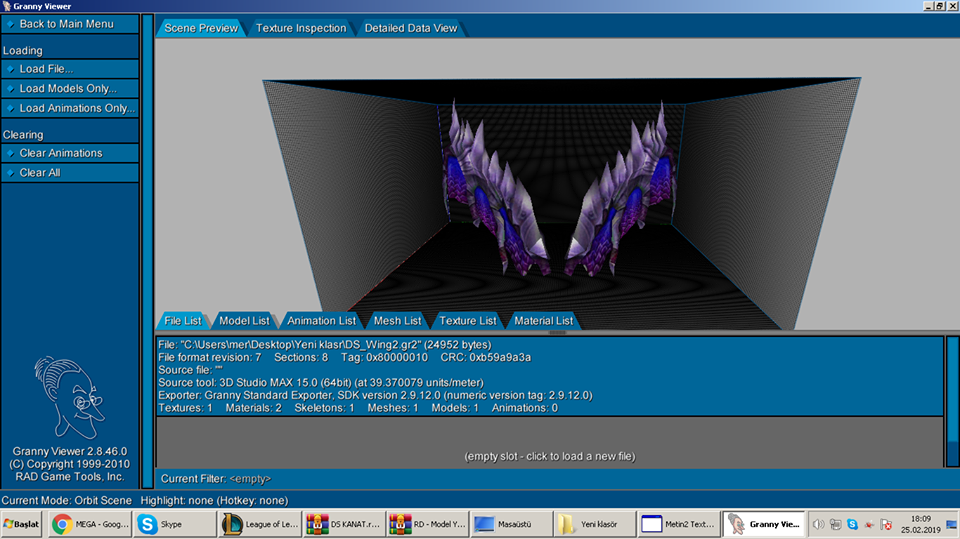The width and height of the screenshot is (960, 539).
Task: Select the Material List tab
Action: (544, 320)
